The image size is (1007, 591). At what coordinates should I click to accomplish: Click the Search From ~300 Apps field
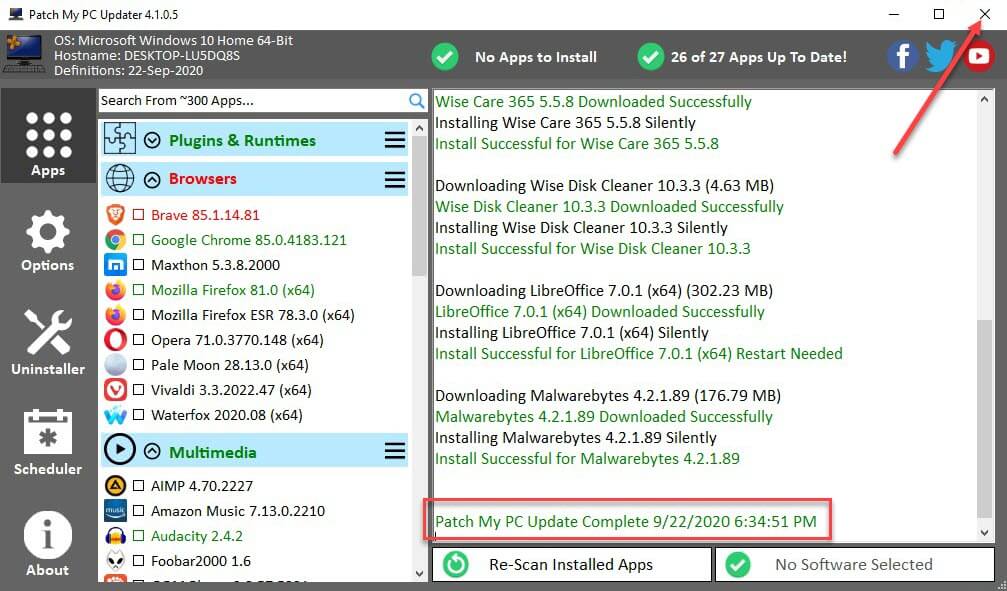[250, 100]
